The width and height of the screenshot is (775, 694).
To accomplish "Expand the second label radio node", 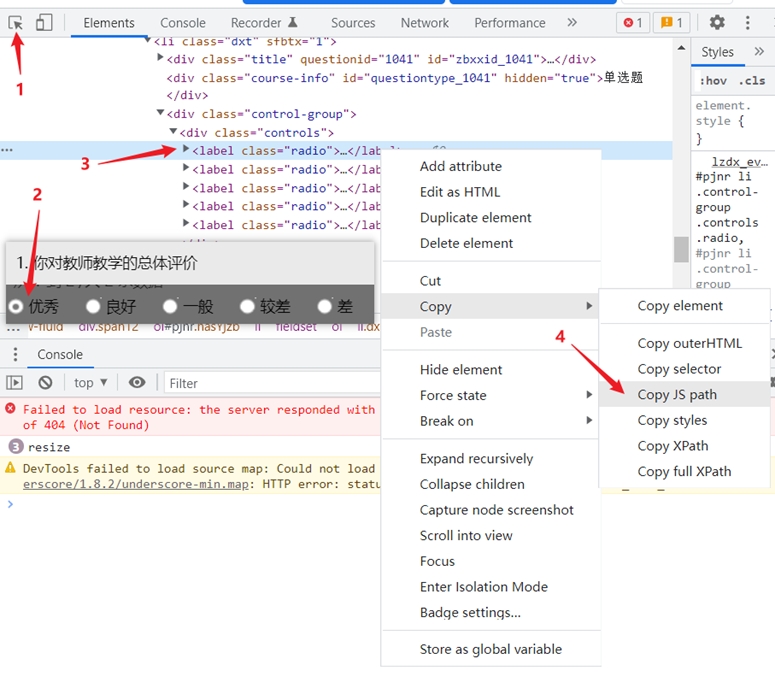I will coord(186,168).
